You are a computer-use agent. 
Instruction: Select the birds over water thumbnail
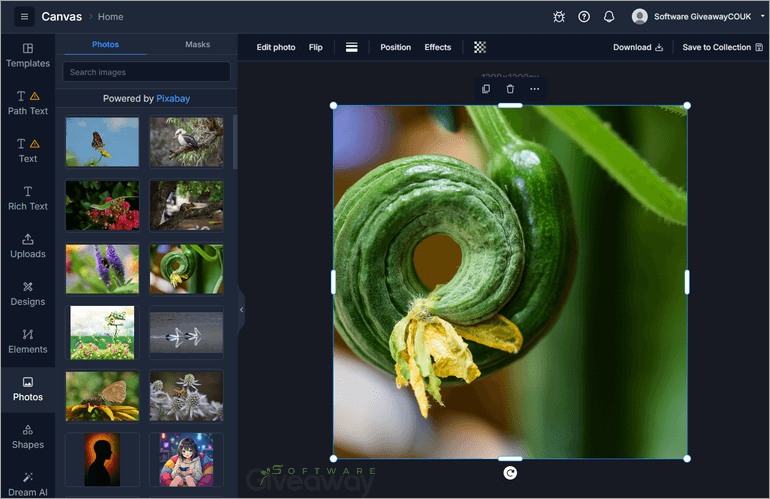click(x=186, y=333)
